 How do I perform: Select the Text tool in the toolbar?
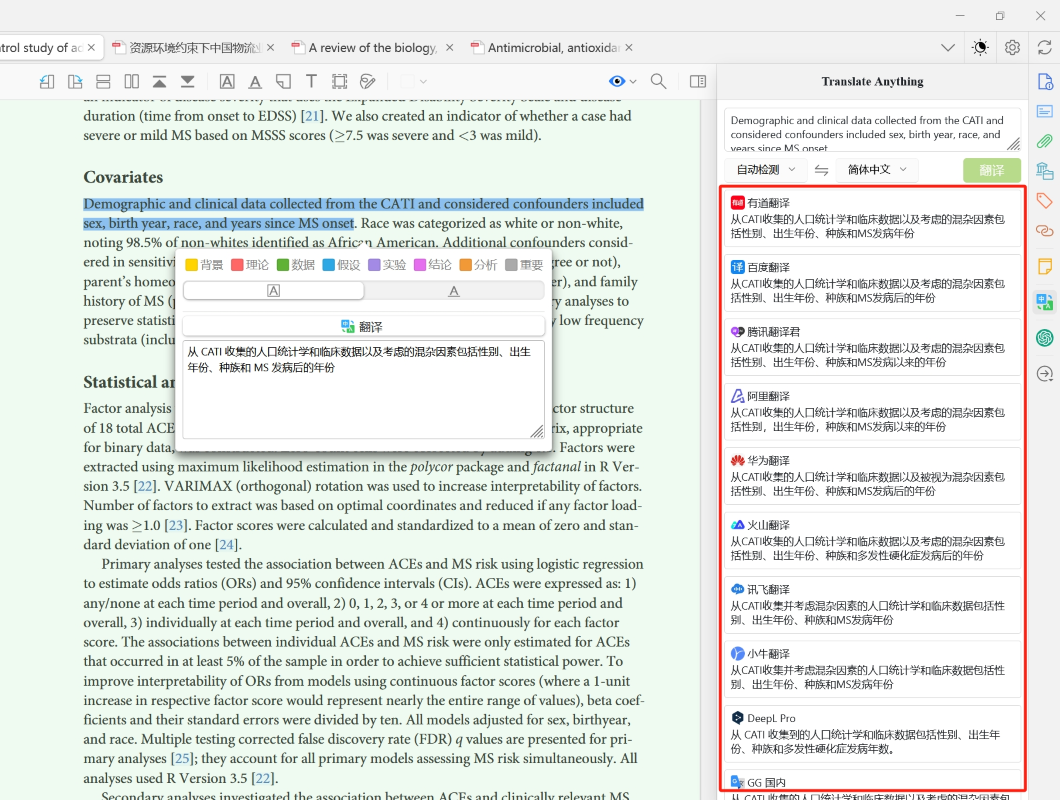[311, 81]
